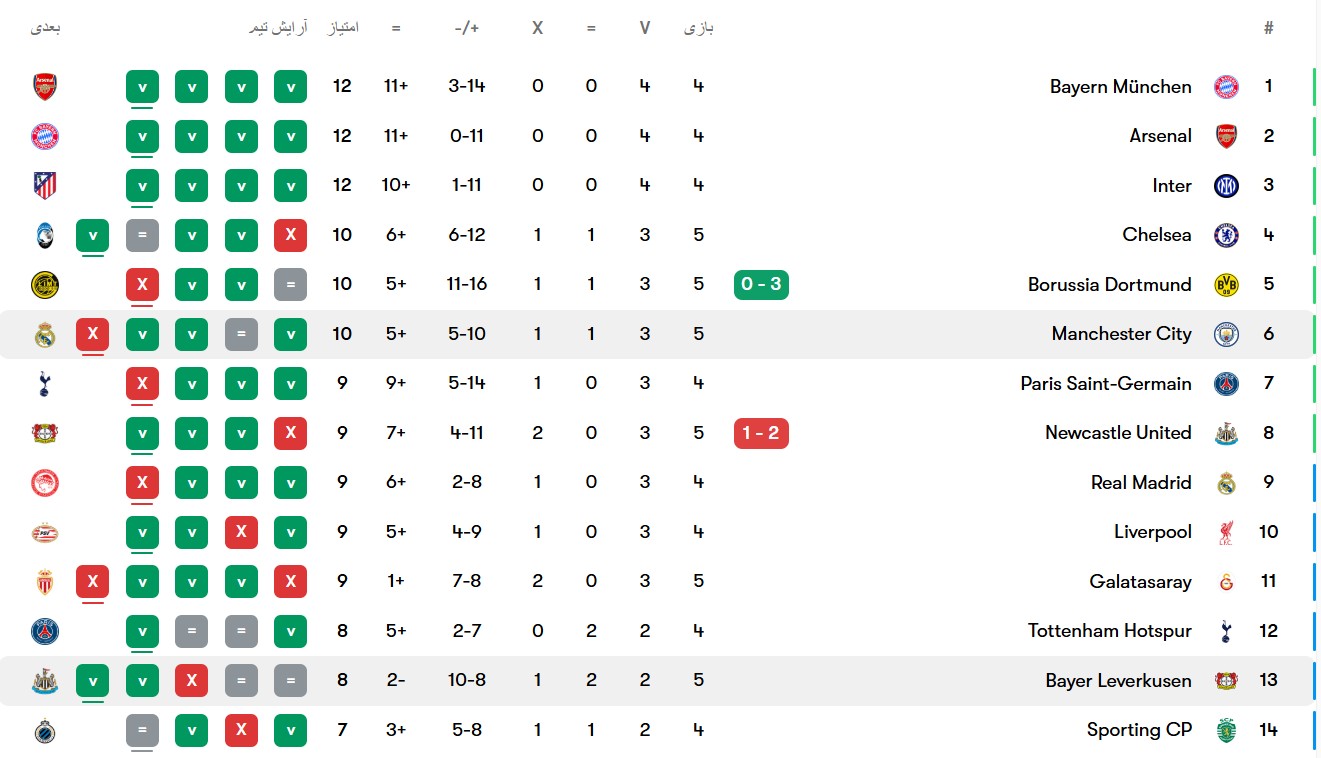Click the بازی games played column header
The height and width of the screenshot is (758, 1321).
coord(698,28)
